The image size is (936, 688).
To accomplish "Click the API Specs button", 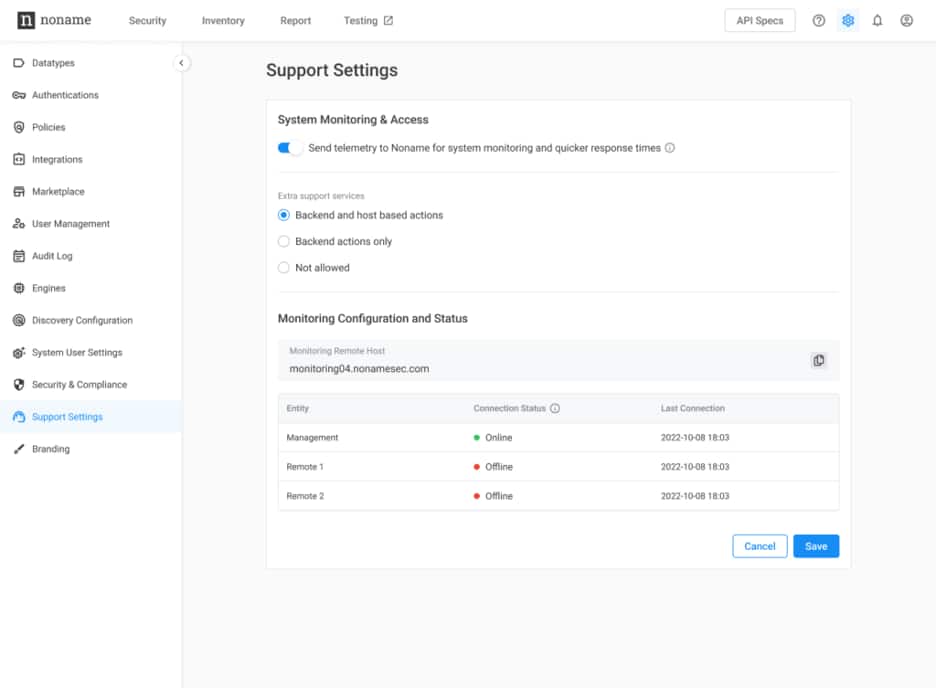I will 760,21.
